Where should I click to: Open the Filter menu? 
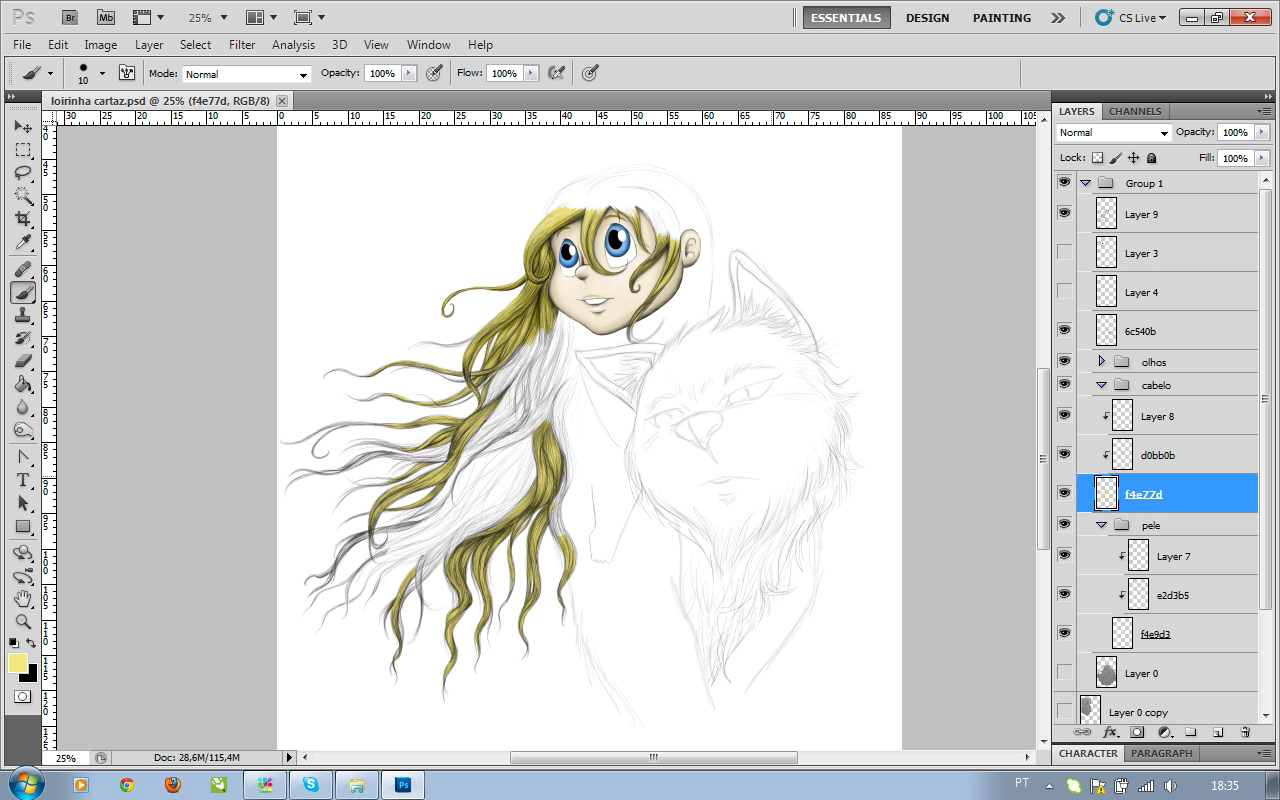point(242,45)
